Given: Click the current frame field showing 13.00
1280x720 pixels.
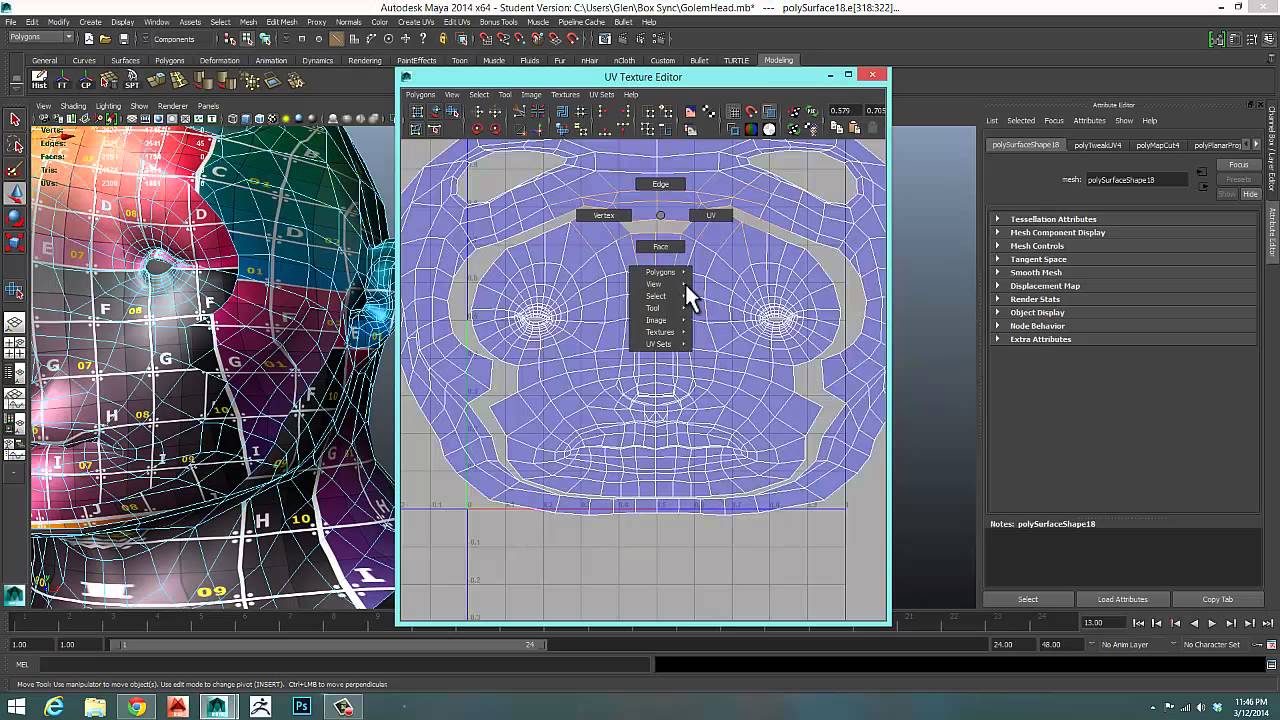Looking at the screenshot, I should click(1104, 623).
